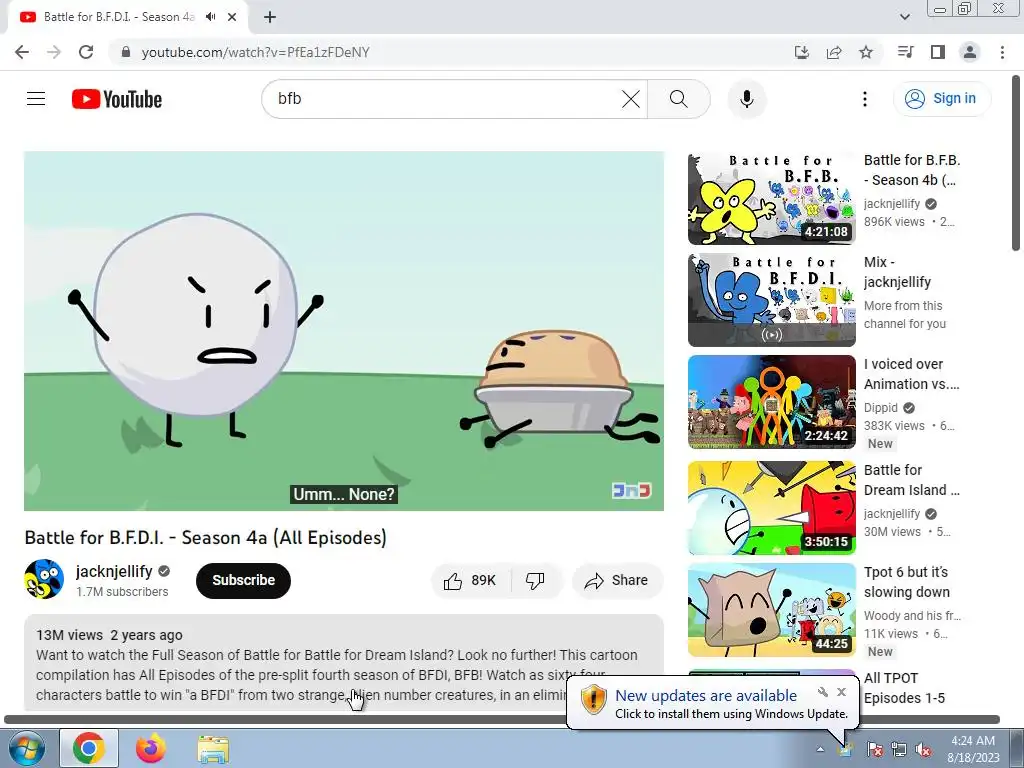
Task: Click the magnifier search button
Action: [x=679, y=99]
